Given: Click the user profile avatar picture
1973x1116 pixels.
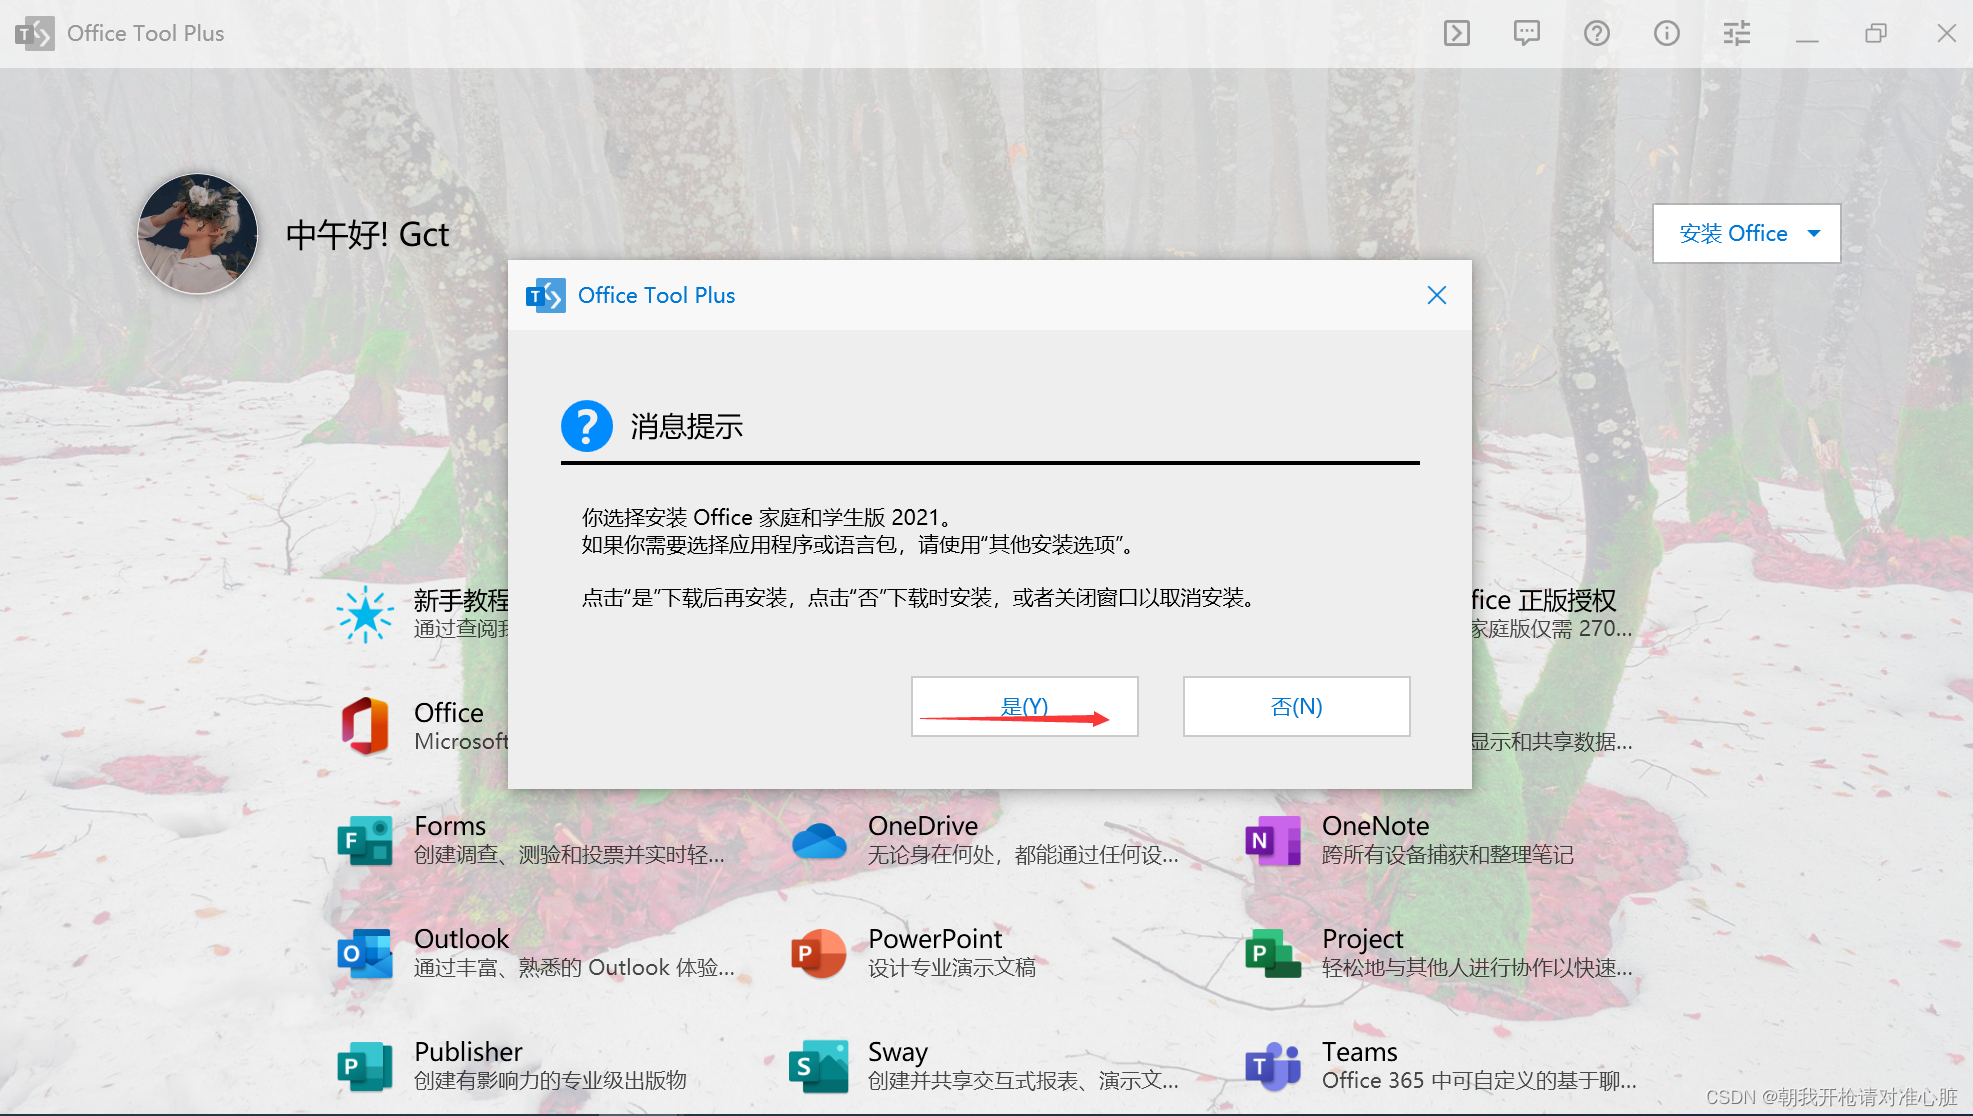Looking at the screenshot, I should click(198, 234).
